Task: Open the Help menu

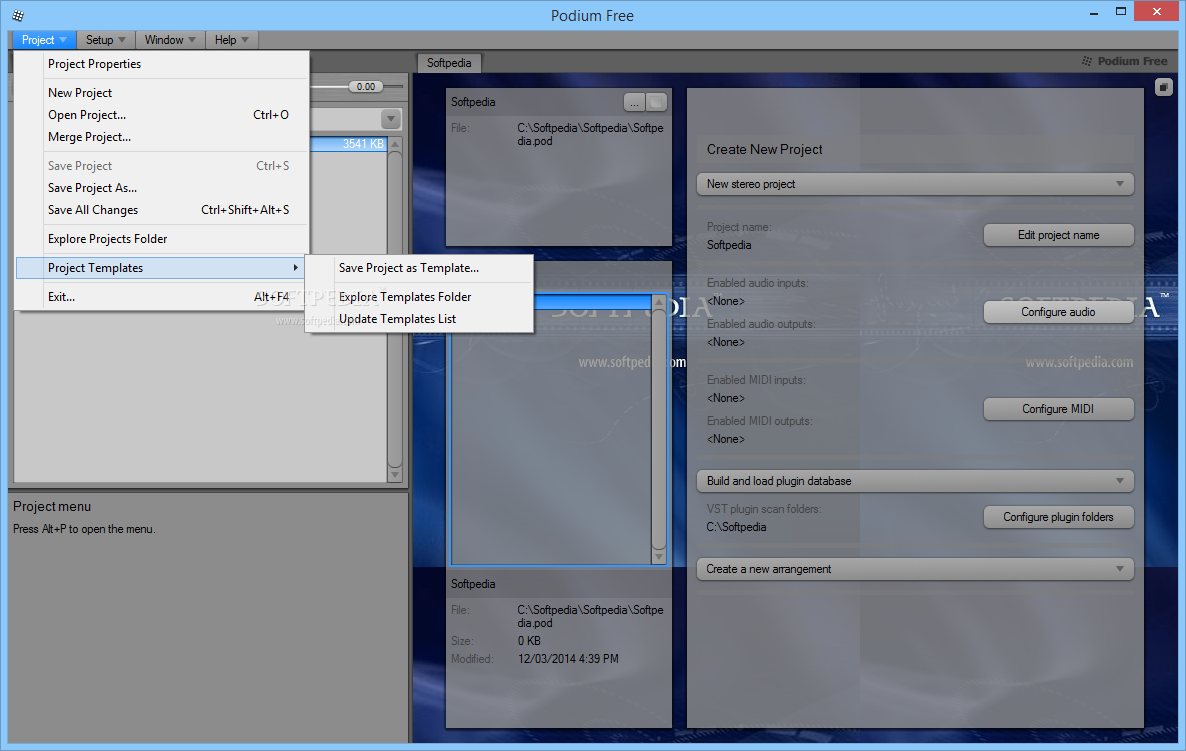Action: click(x=231, y=40)
